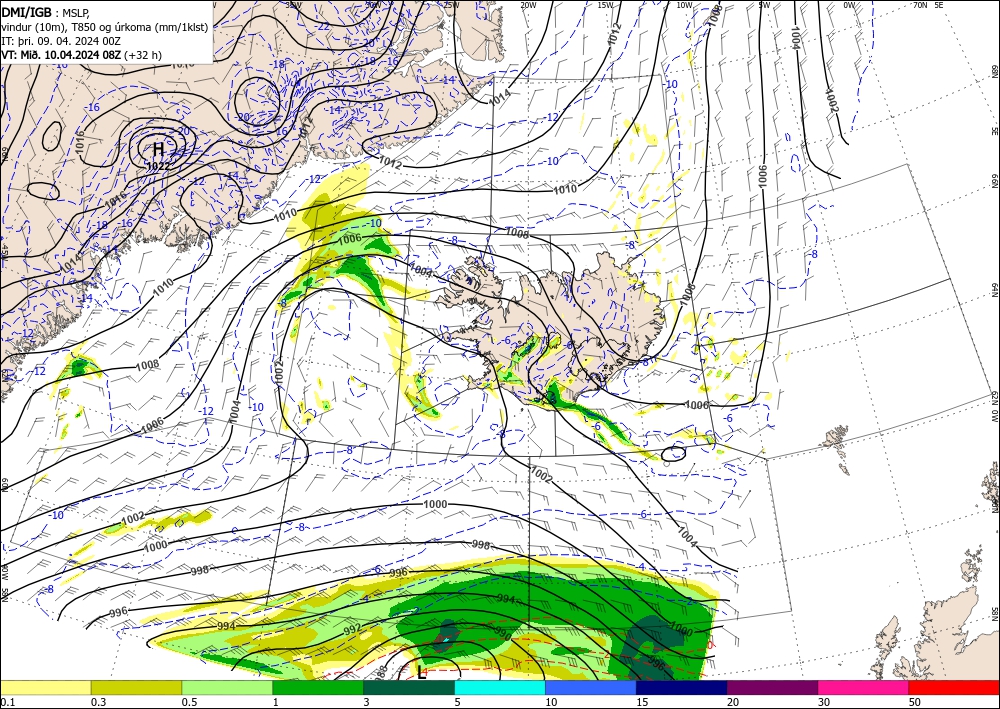This screenshot has width=1000, height=709.
Task: Click the olive 0.3–0.5 precipitation legend swatch
Action: pos(136,687)
